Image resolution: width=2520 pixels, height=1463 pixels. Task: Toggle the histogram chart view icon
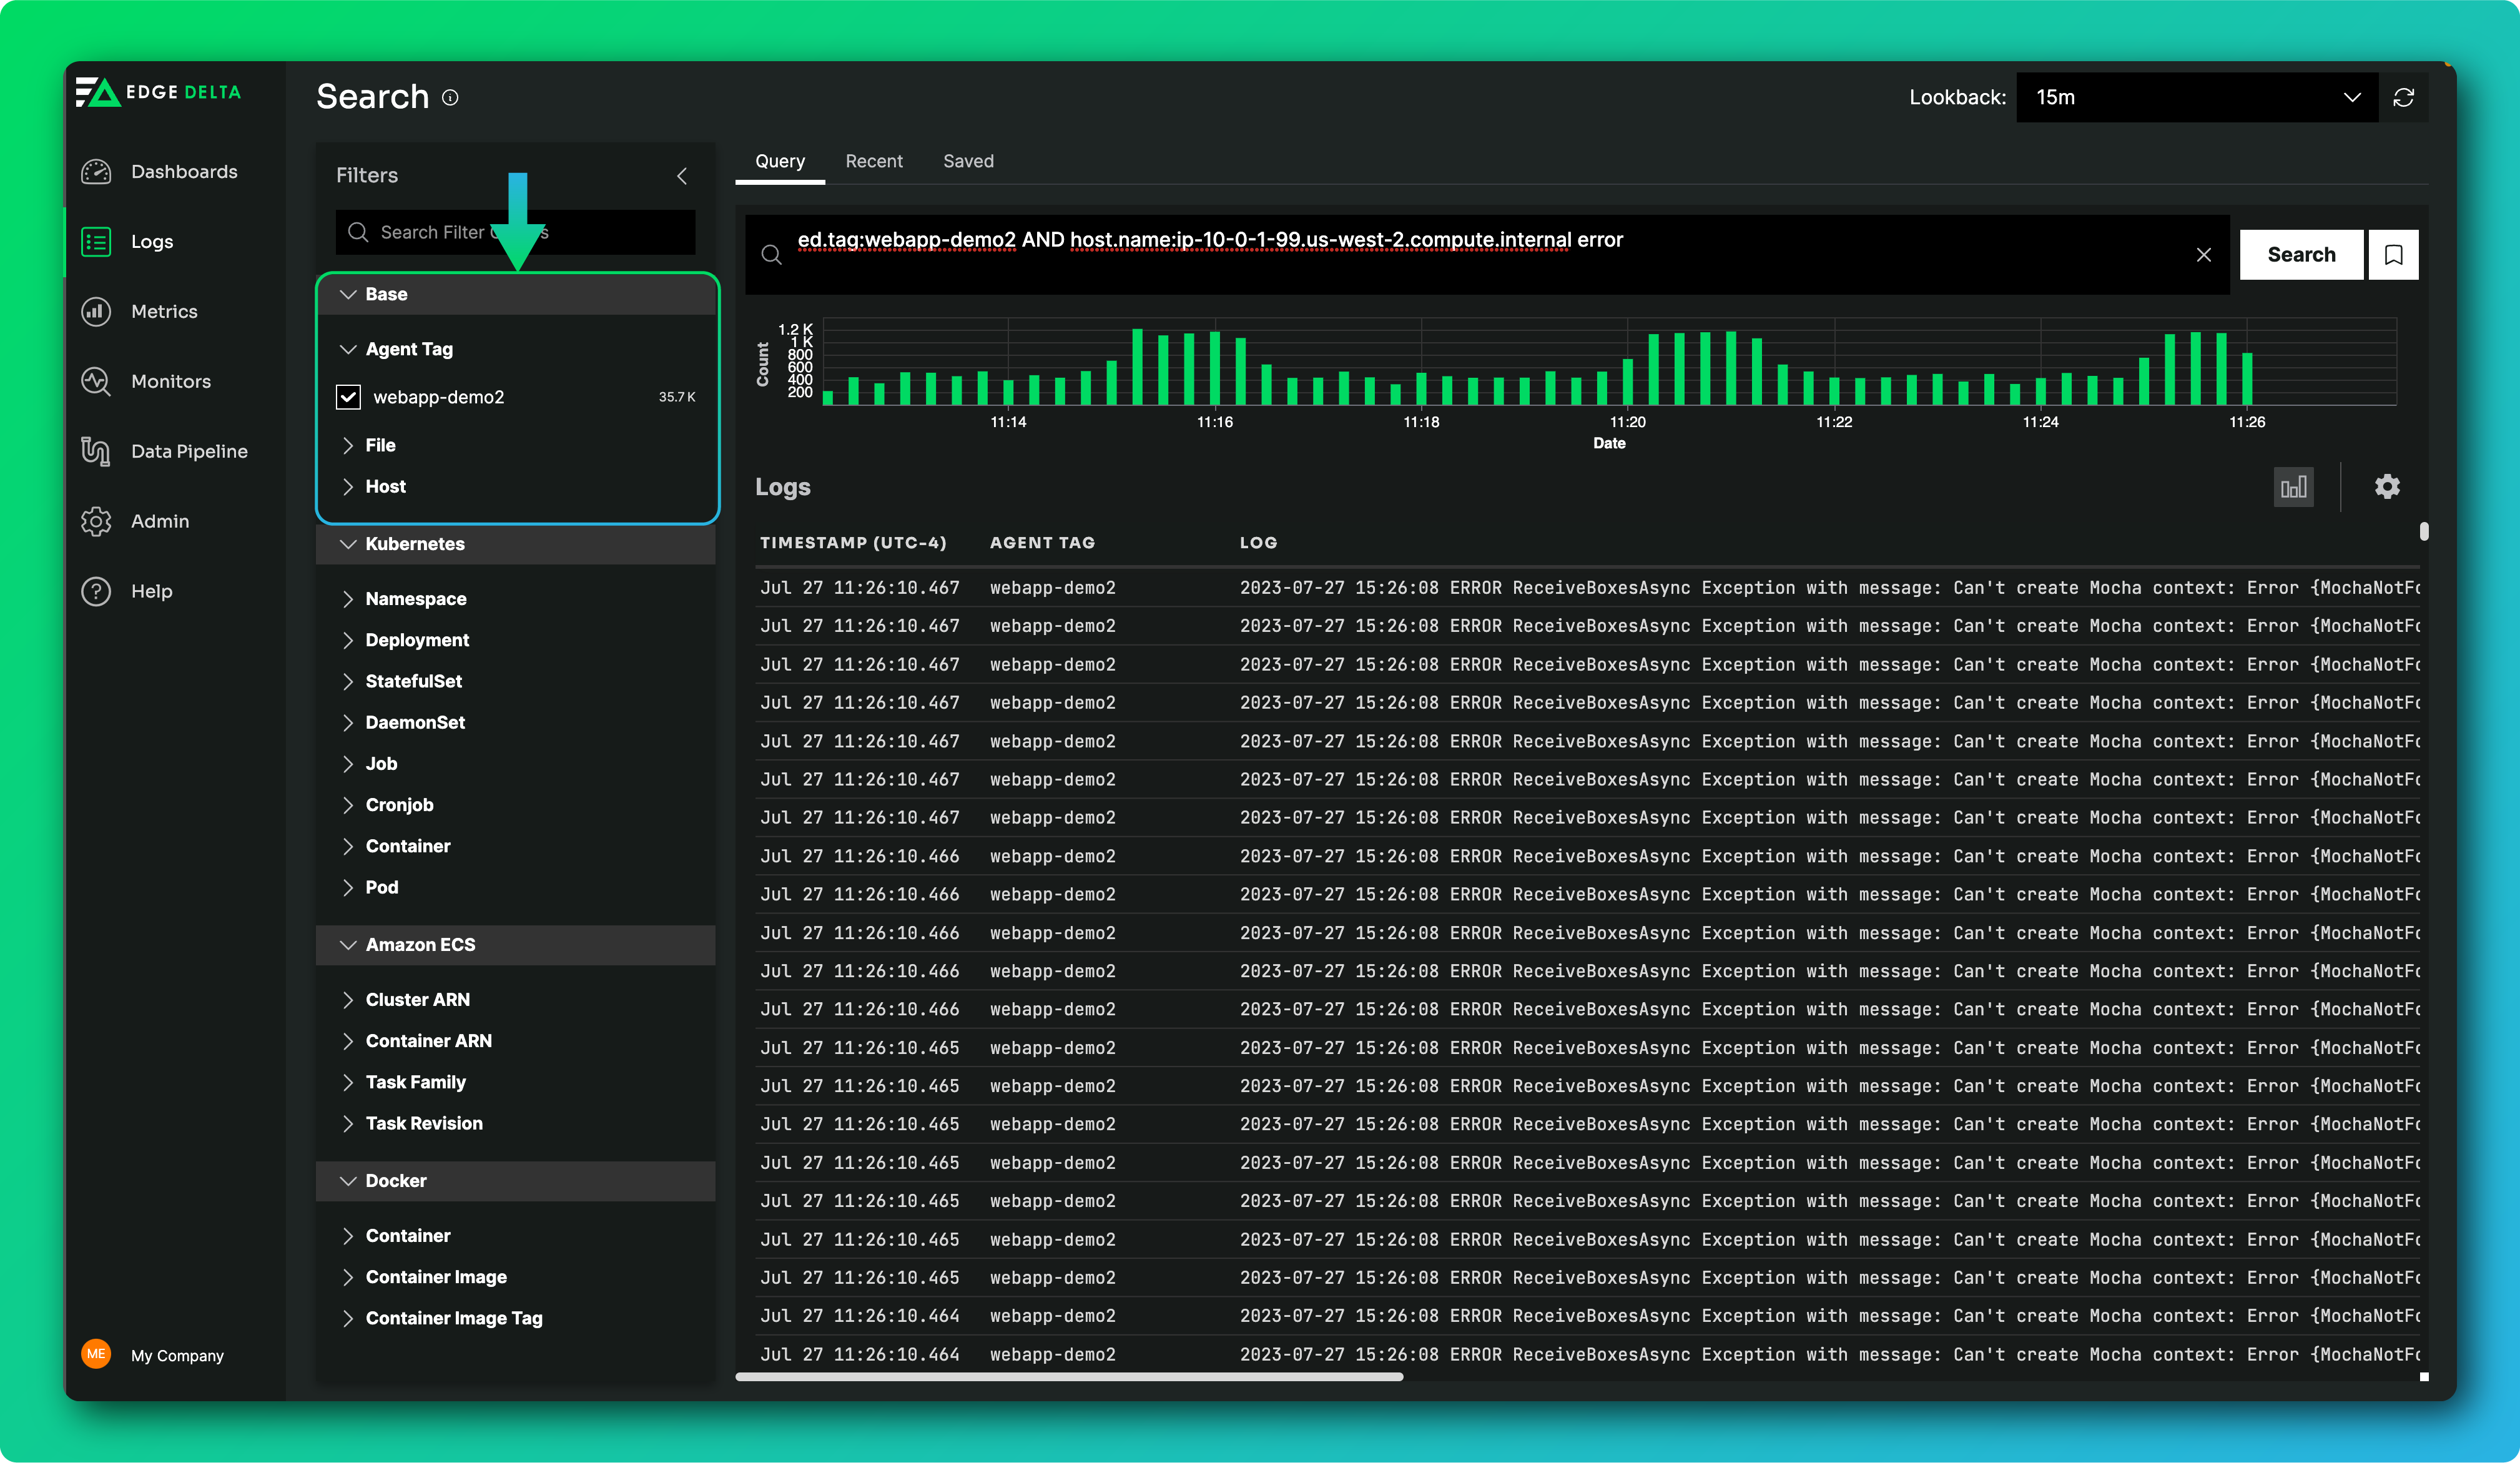[2293, 487]
